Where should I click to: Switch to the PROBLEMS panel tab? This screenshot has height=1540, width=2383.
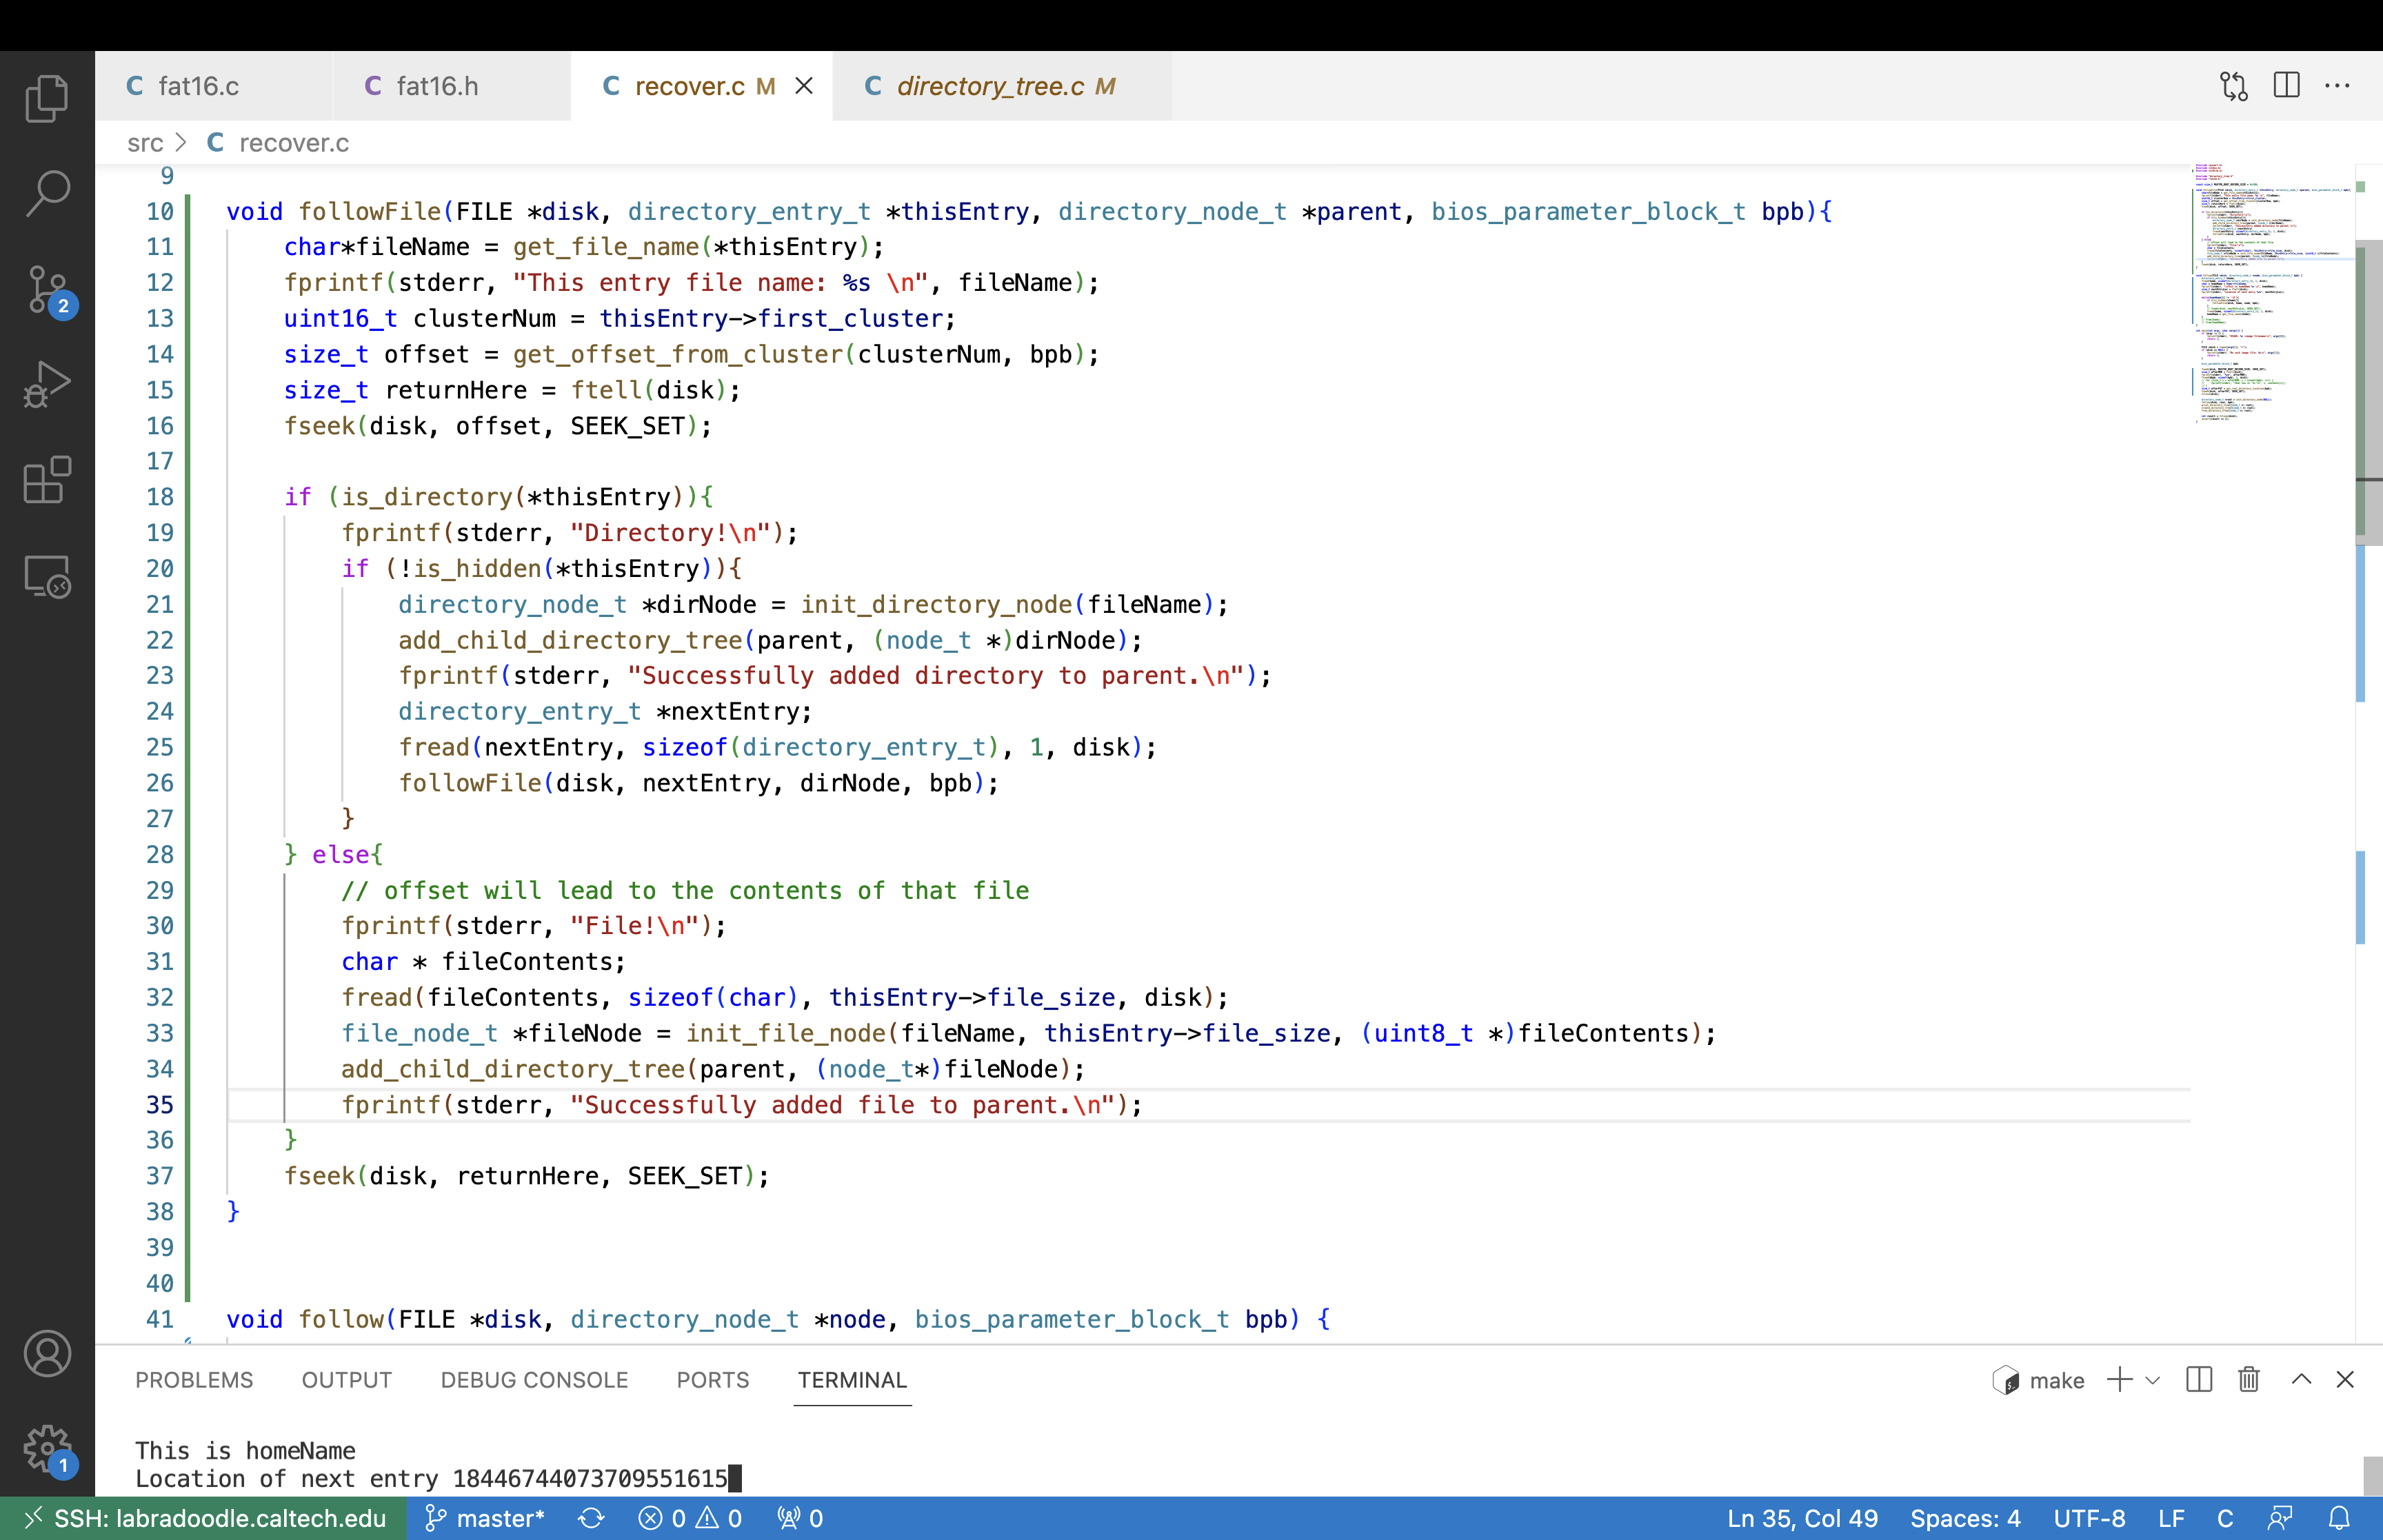coord(194,1380)
